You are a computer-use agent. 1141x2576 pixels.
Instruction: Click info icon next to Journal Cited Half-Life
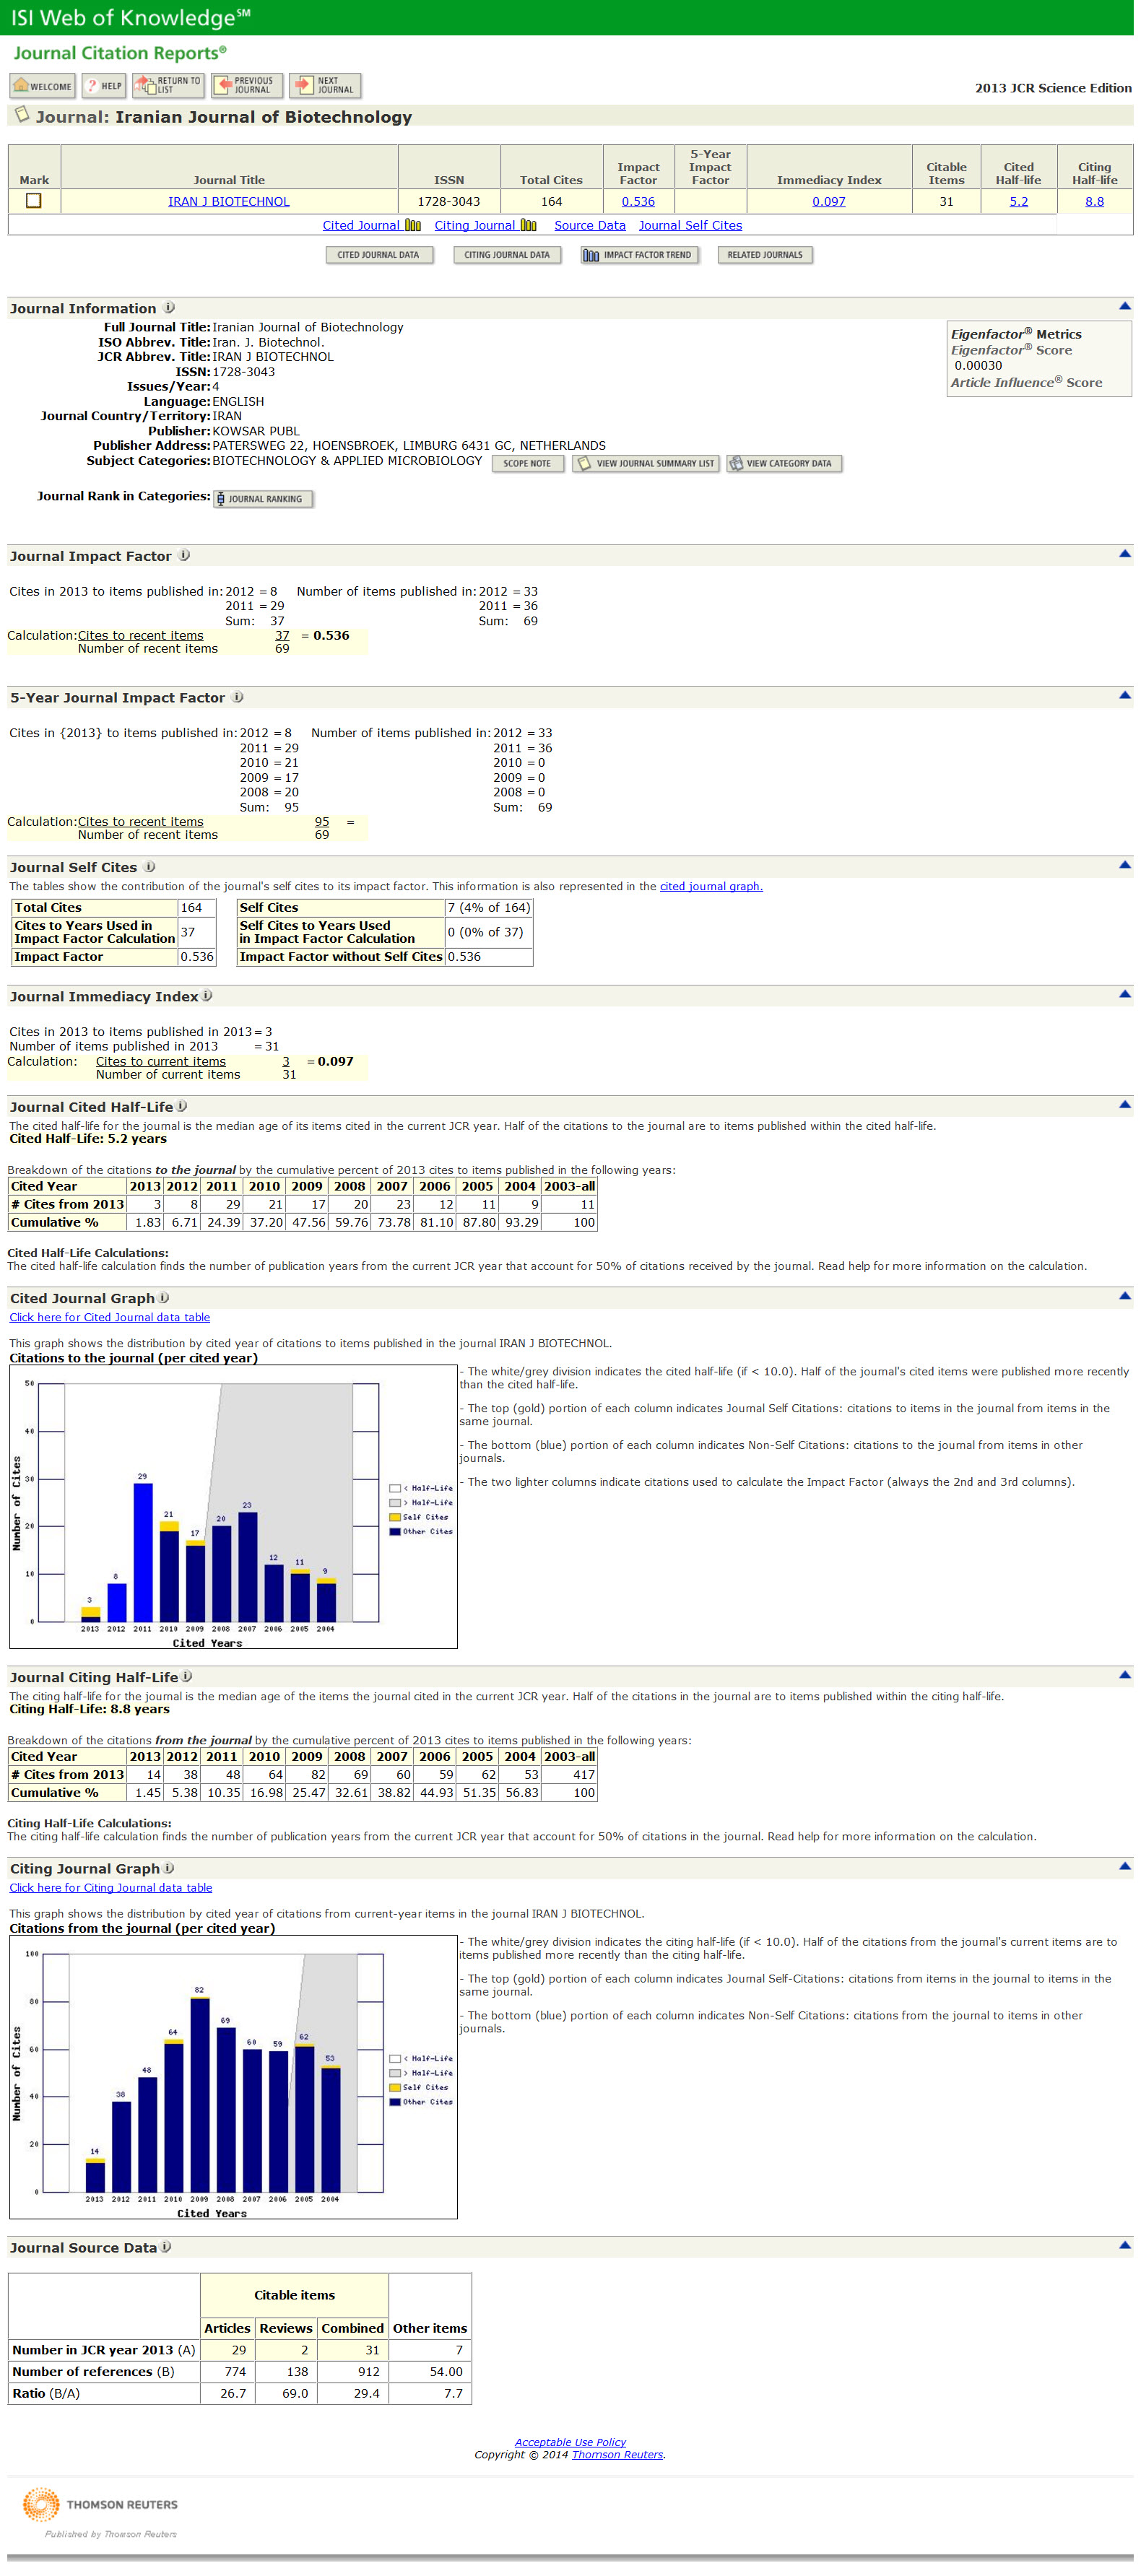(x=182, y=1106)
